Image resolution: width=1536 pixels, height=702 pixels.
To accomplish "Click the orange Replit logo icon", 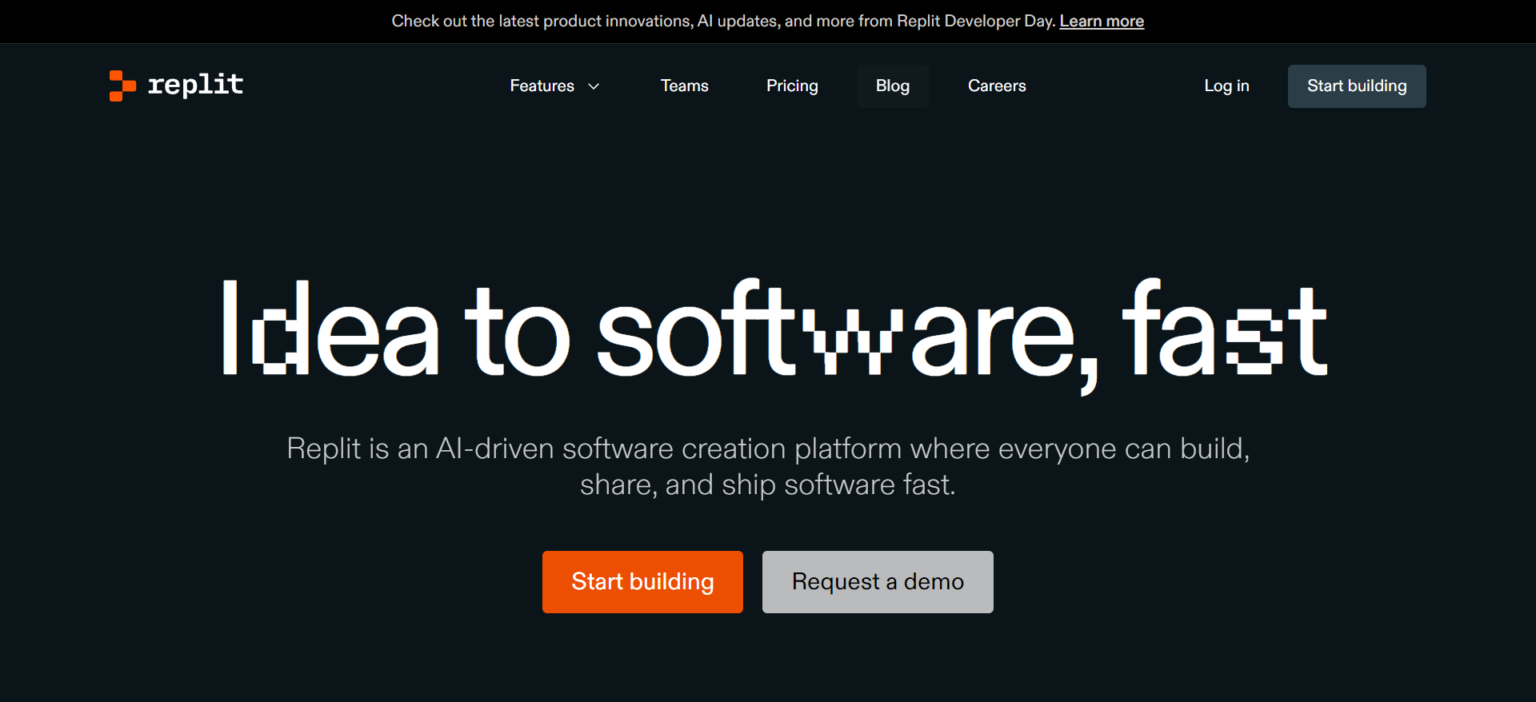I will (x=121, y=85).
